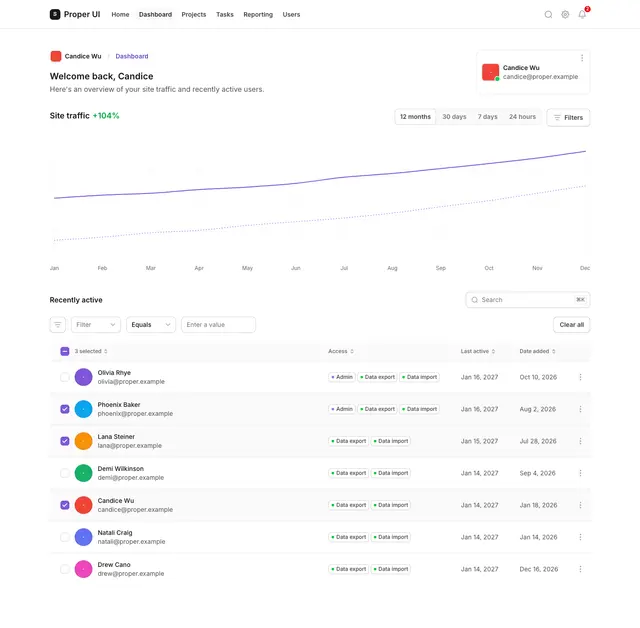The height and width of the screenshot is (628, 640).
Task: Click Drew Cano's pink avatar
Action: 83,569
